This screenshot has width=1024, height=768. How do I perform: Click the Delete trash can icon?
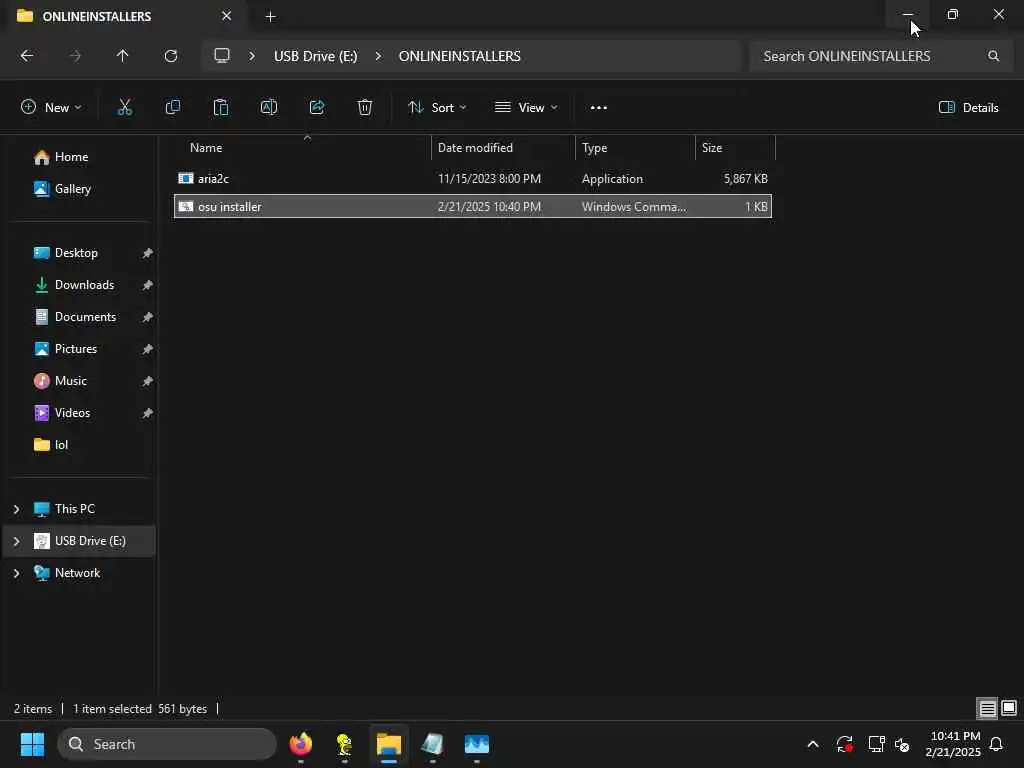(365, 107)
